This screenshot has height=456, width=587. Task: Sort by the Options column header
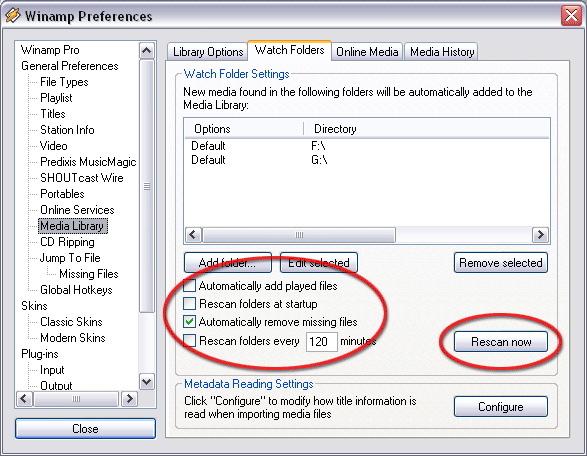point(244,129)
